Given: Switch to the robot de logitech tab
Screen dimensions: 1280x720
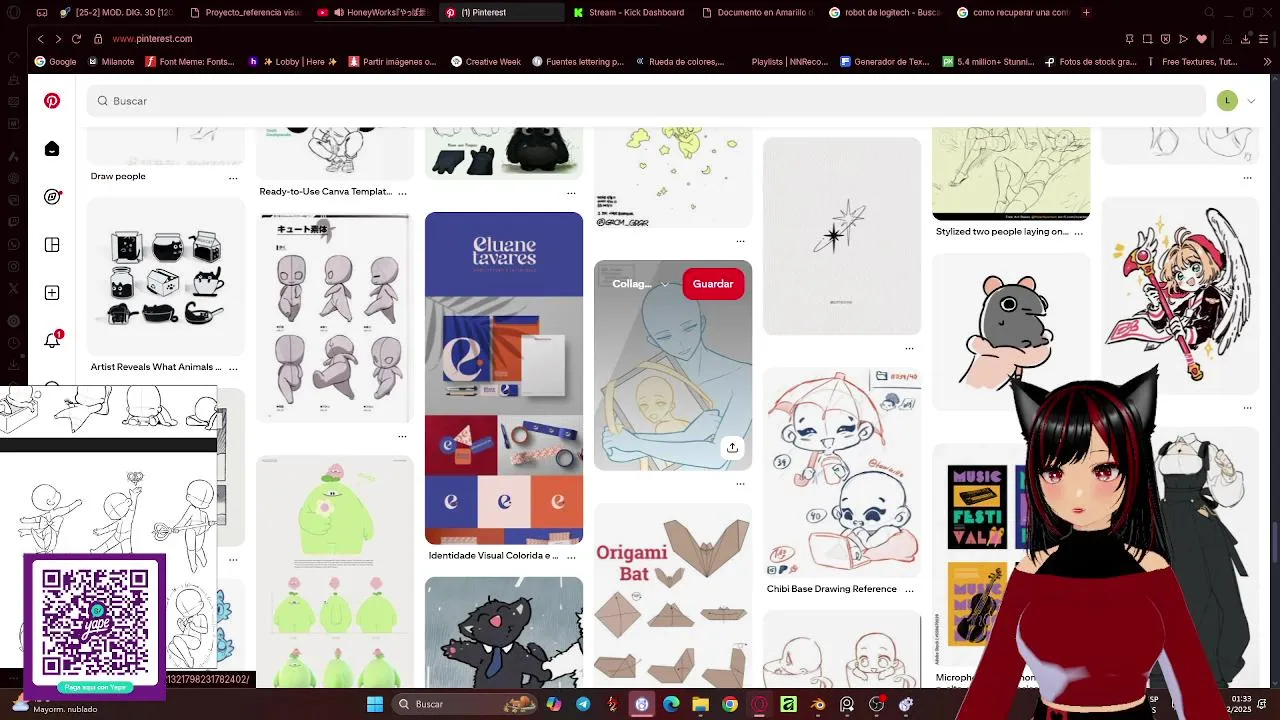Looking at the screenshot, I should pyautogui.click(x=885, y=12).
